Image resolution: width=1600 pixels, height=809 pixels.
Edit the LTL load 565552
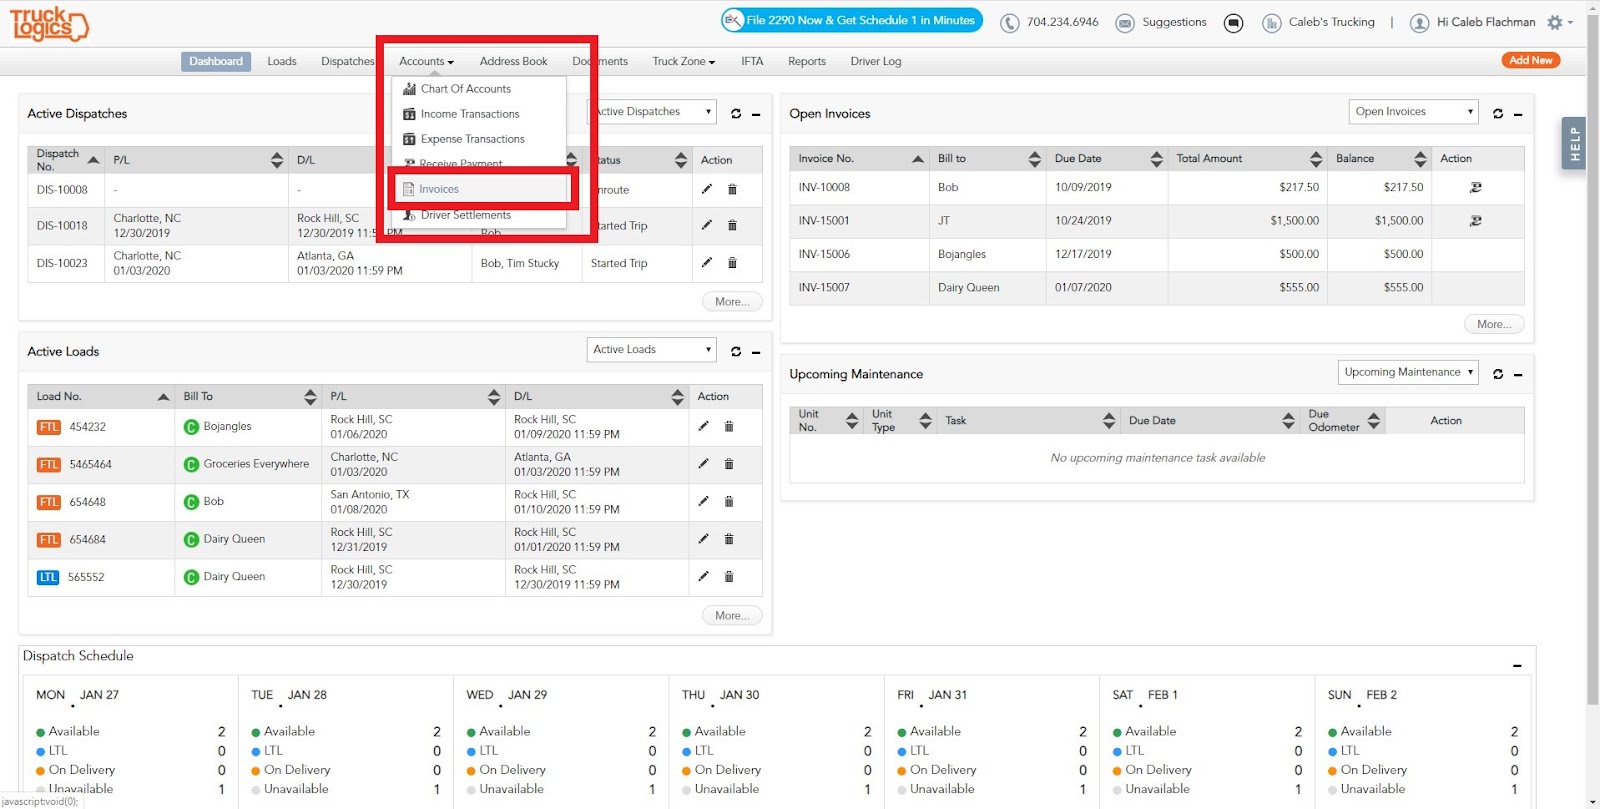[x=704, y=576]
